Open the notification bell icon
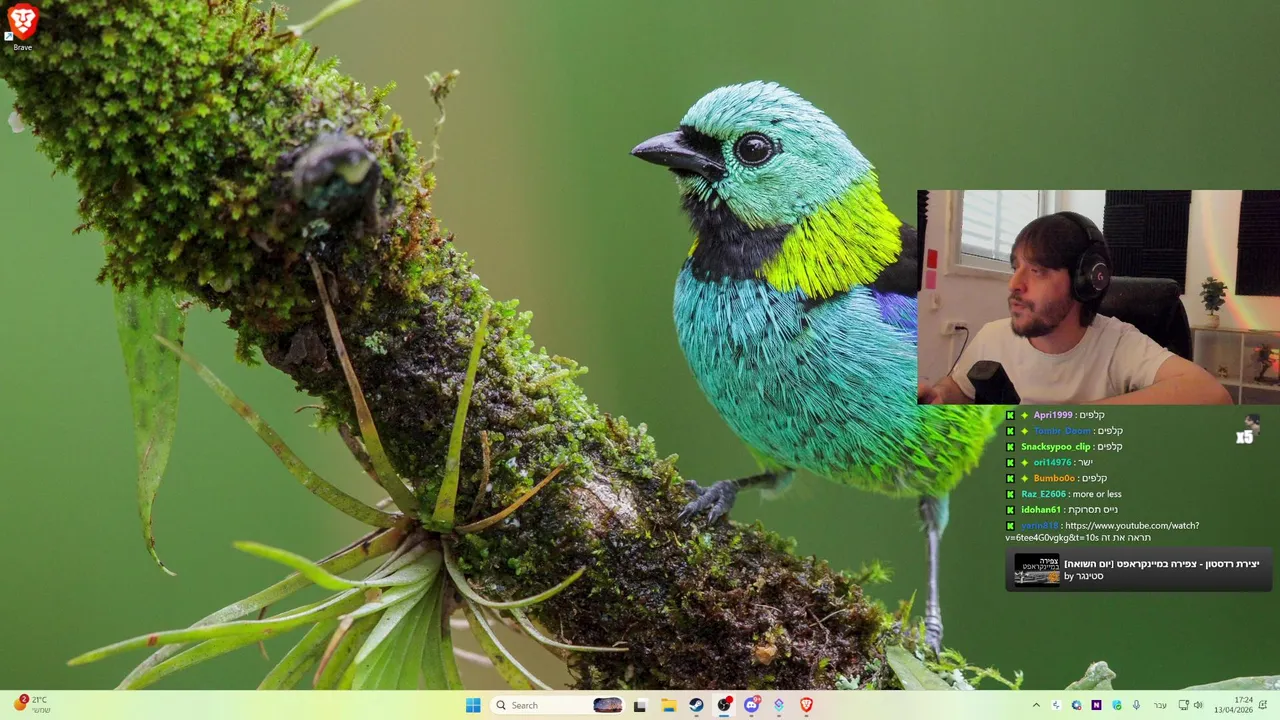This screenshot has height=720, width=1280. pos(1263,705)
